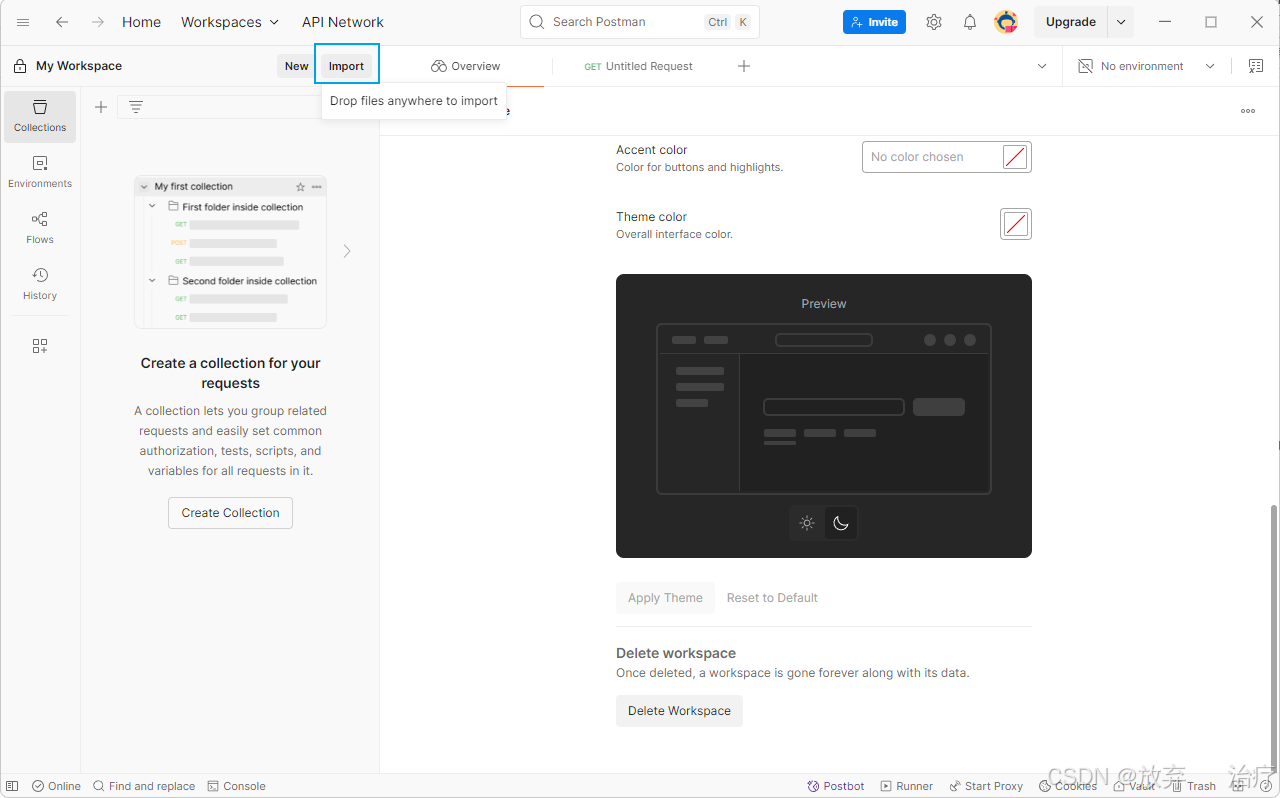Click the plus icon to create a collection
The height and width of the screenshot is (798, 1280).
click(101, 107)
